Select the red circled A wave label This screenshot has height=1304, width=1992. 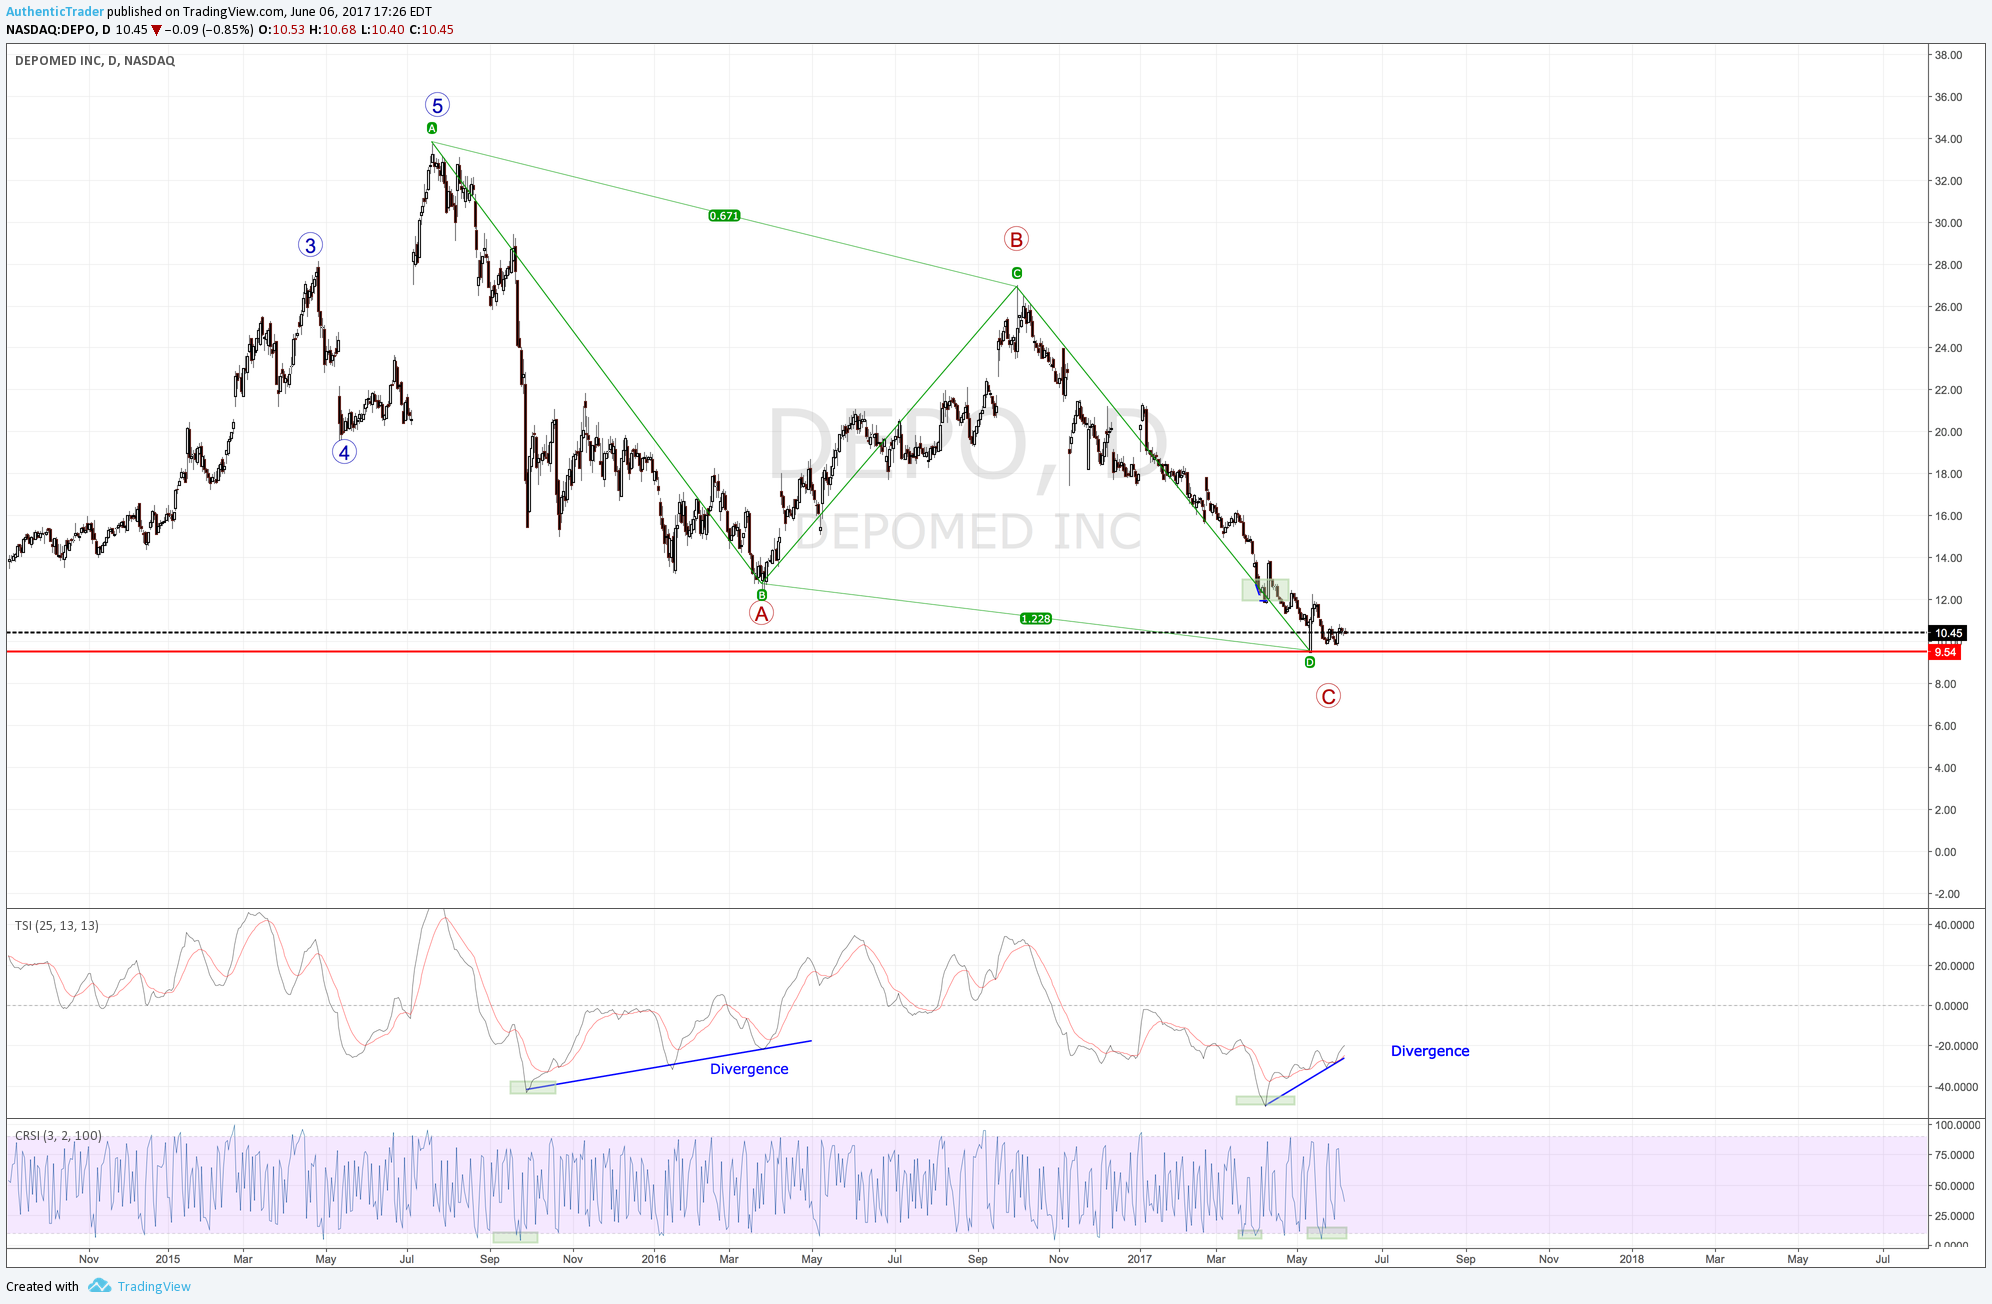tap(761, 614)
